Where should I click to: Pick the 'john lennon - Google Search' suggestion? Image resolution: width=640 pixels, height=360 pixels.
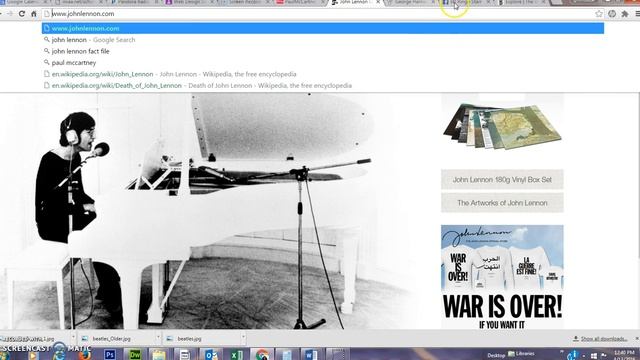pos(323,40)
